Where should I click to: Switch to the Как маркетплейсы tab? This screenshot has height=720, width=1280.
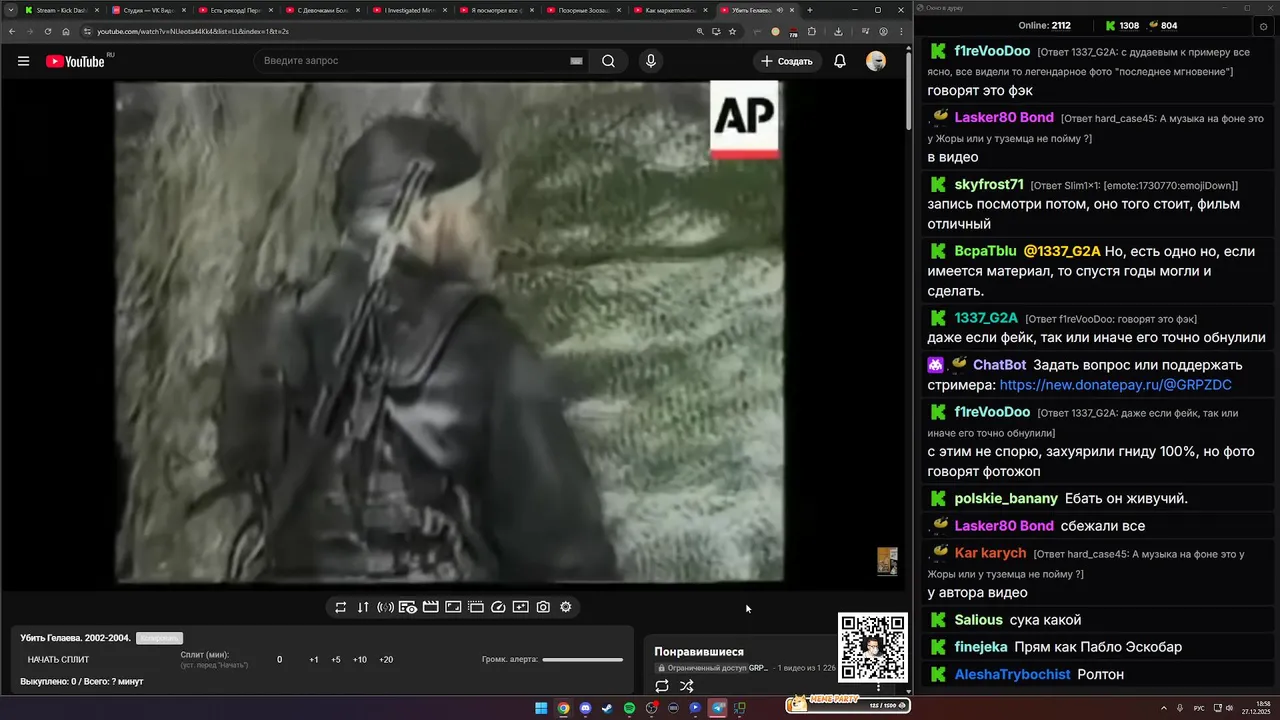pyautogui.click(x=671, y=10)
